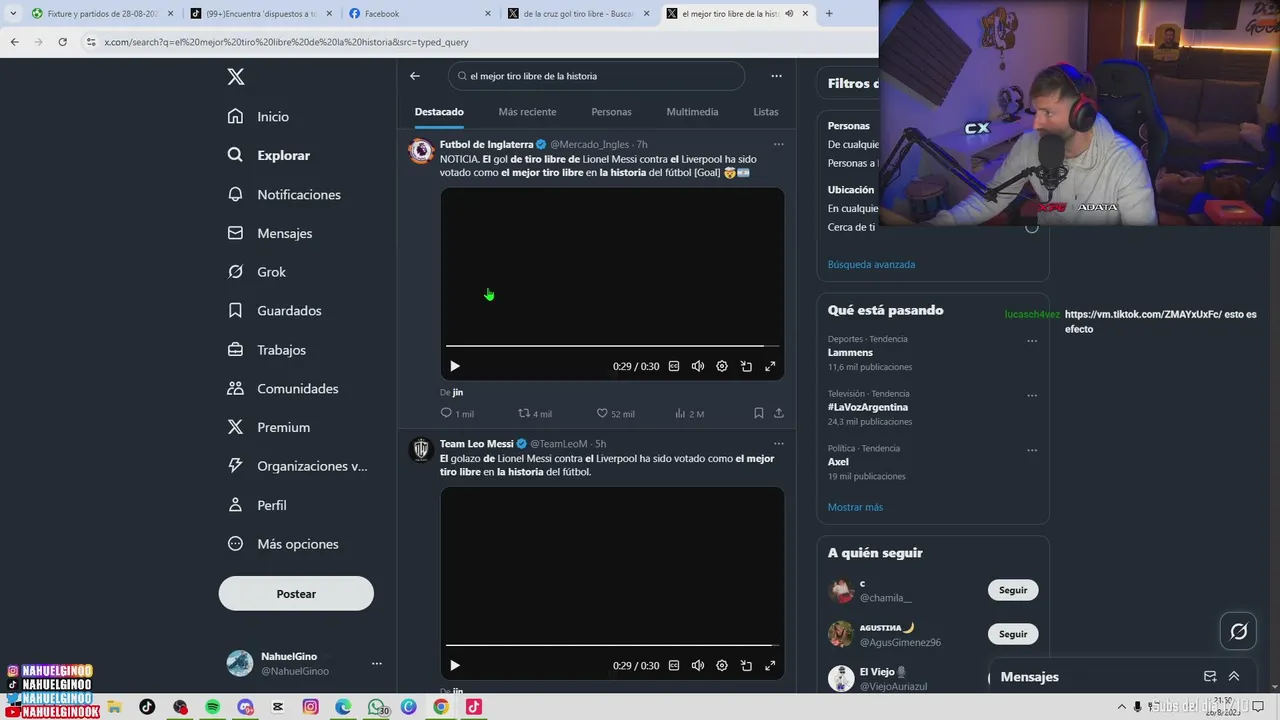Open Trabajos in the sidebar

266,350
